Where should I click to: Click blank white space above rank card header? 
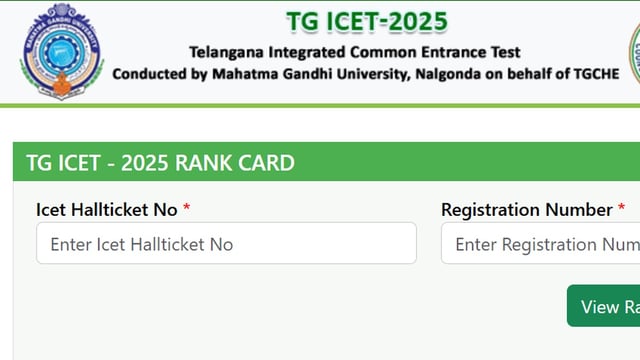pyautogui.click(x=320, y=125)
